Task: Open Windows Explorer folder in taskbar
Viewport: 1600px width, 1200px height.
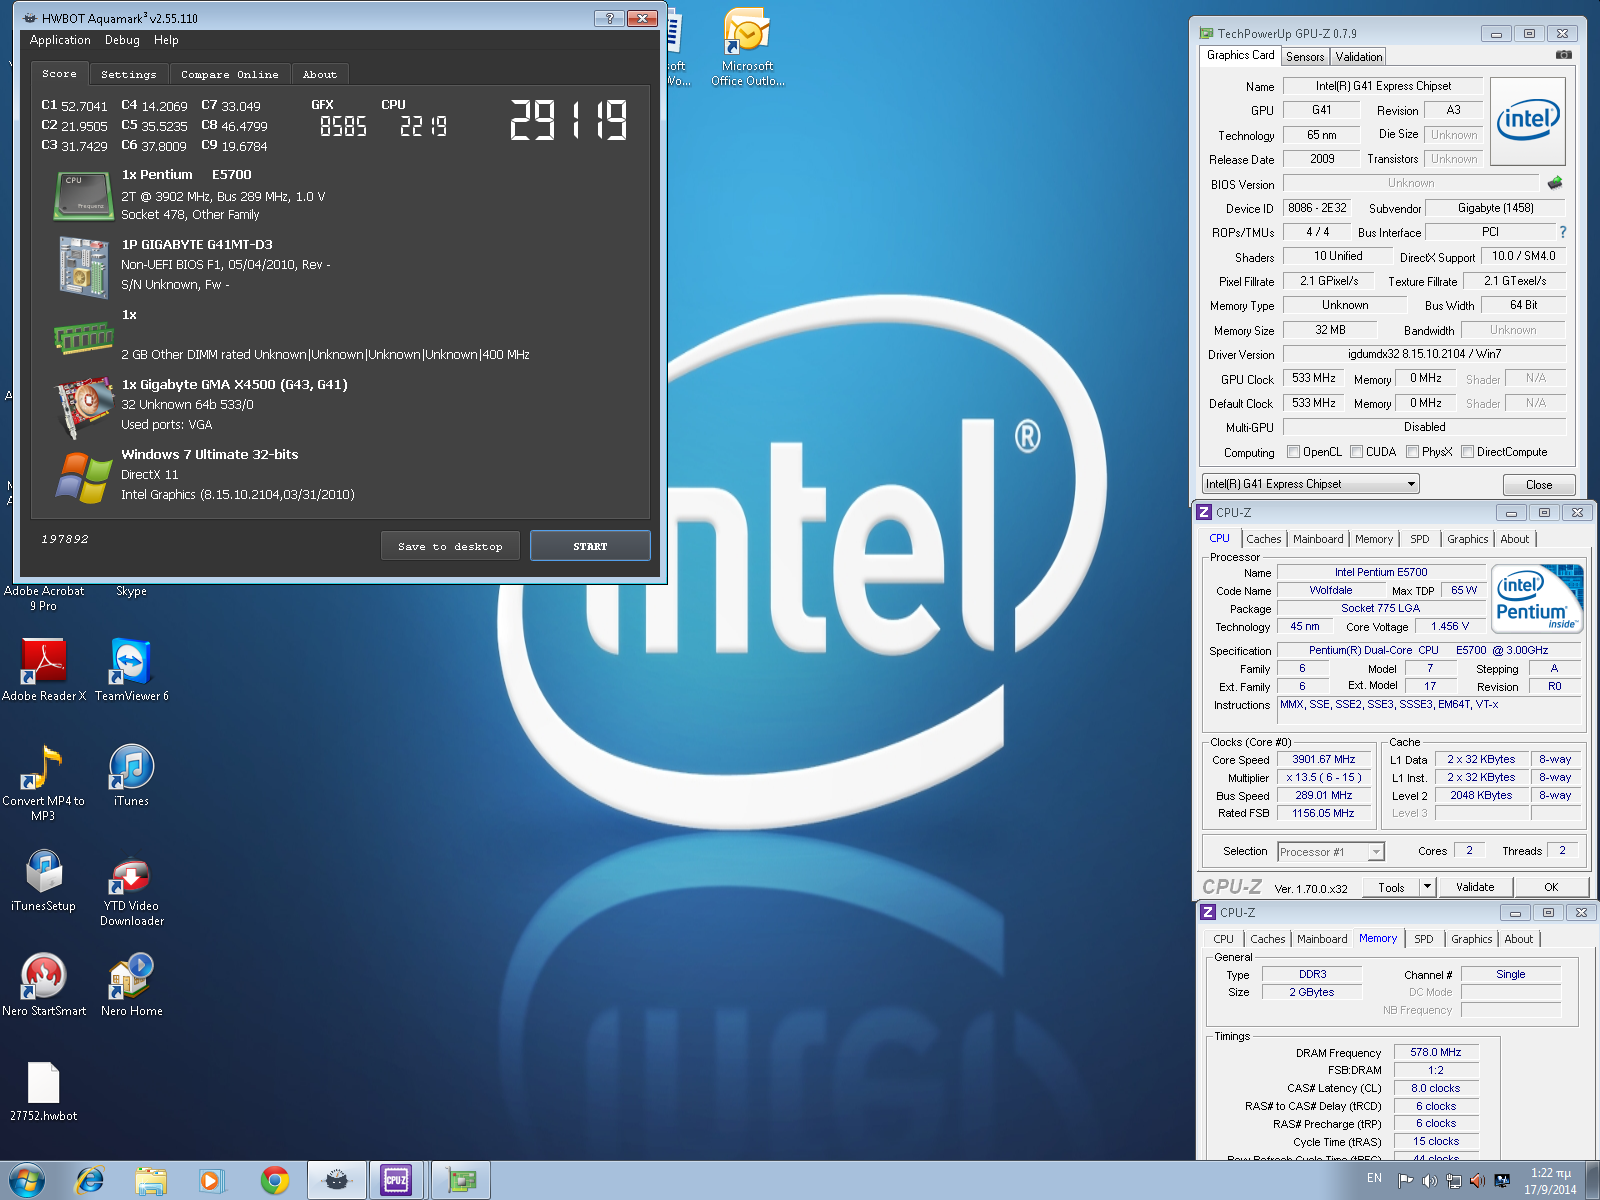Action: (x=151, y=1180)
